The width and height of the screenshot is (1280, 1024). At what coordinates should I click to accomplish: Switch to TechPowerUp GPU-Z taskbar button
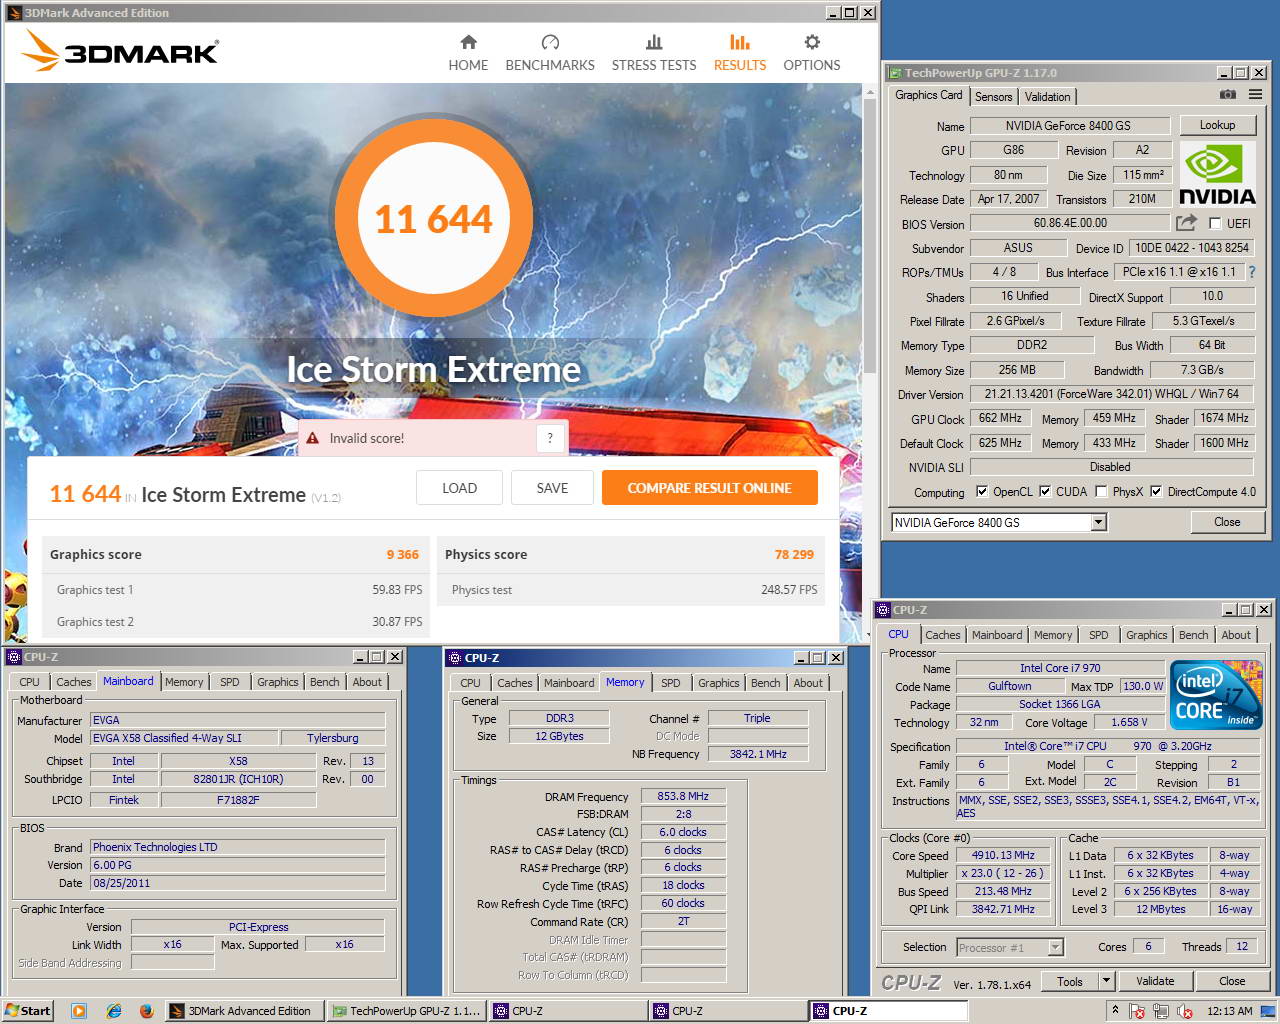407,1011
